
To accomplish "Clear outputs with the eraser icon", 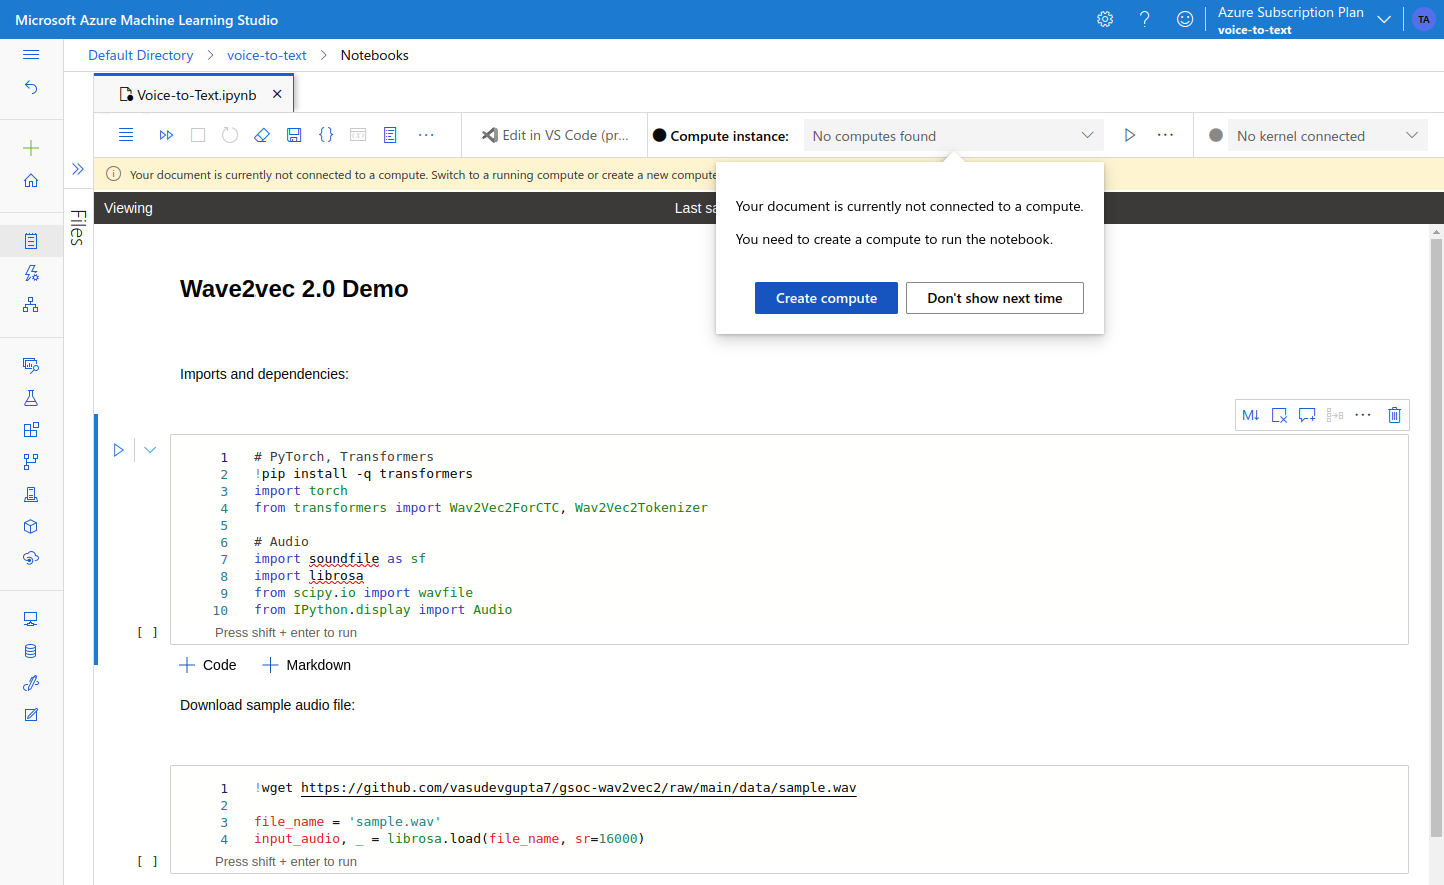I will pyautogui.click(x=262, y=135).
